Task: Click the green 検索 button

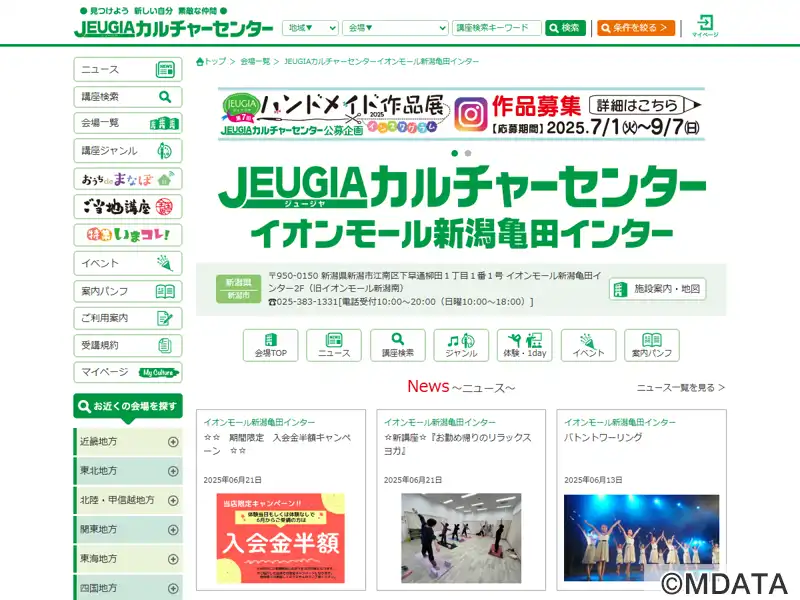Action: tap(565, 28)
